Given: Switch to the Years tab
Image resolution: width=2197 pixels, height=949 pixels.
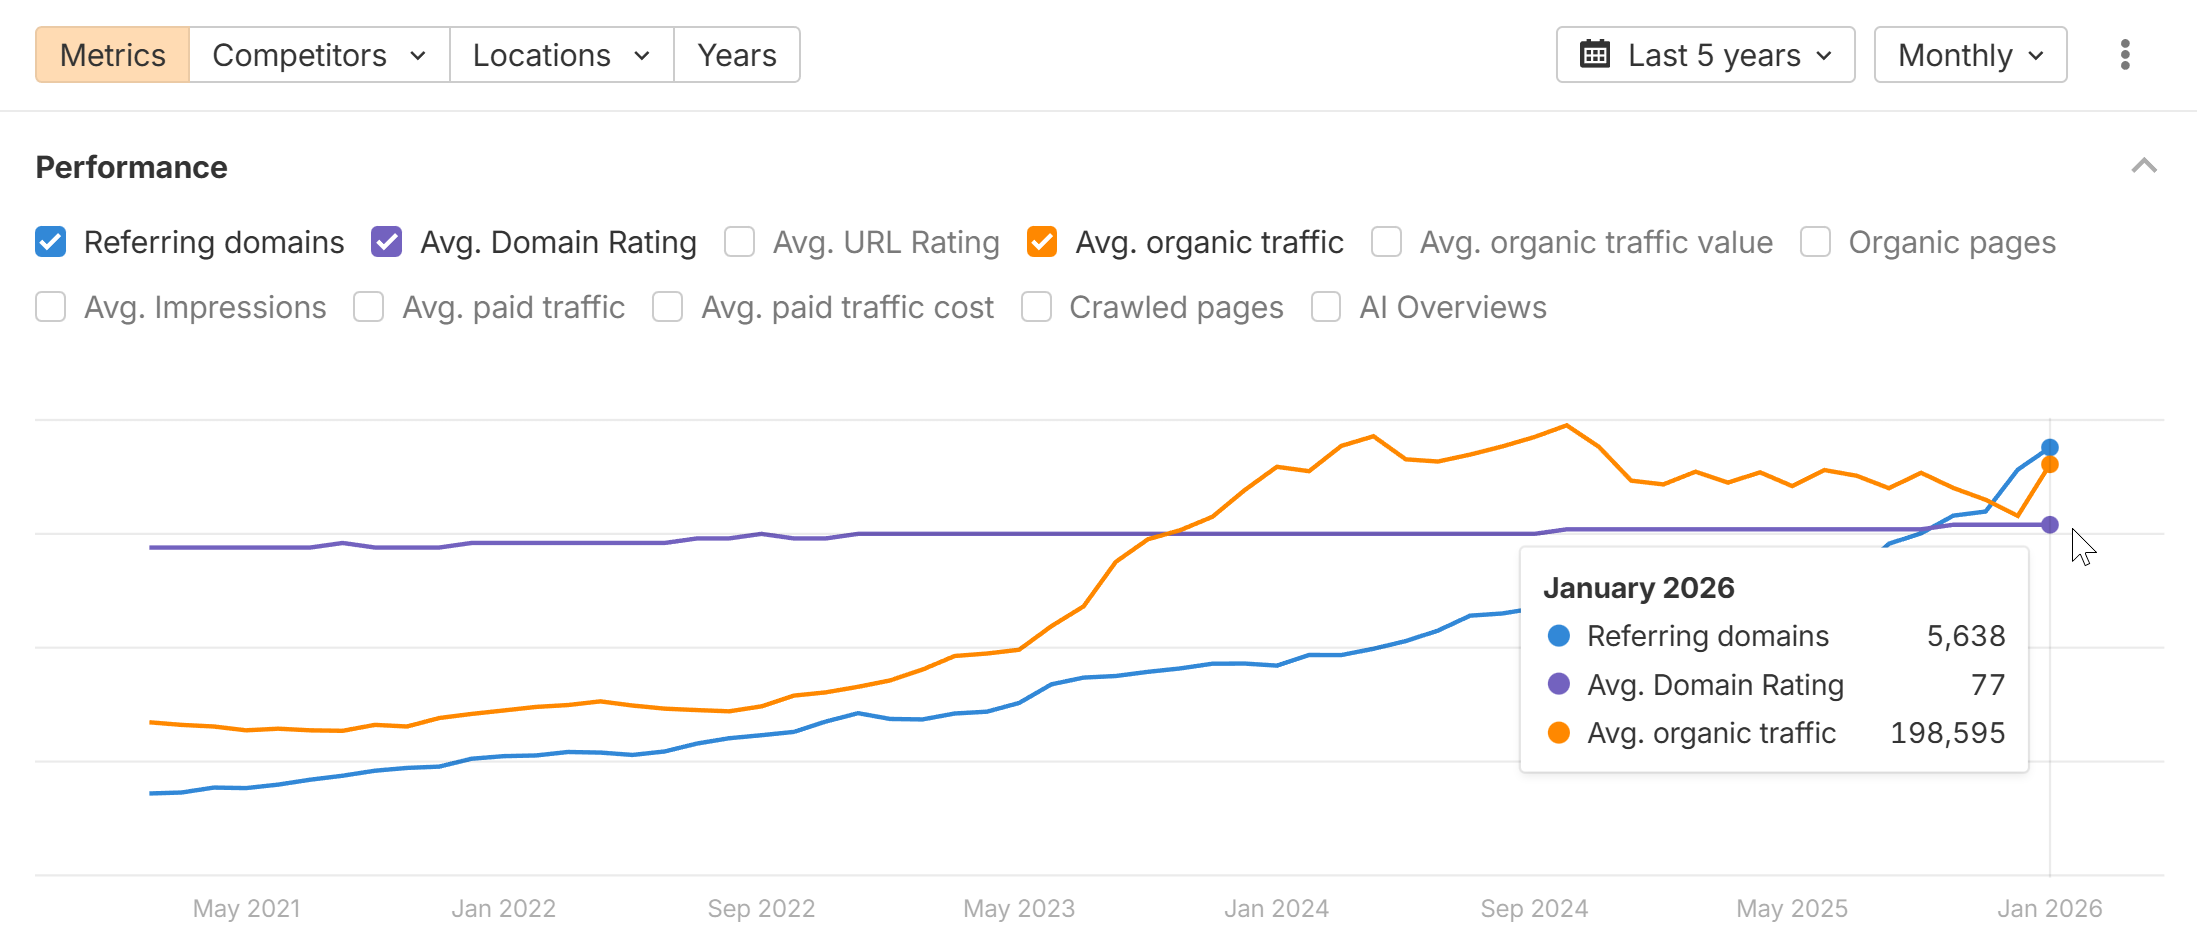Looking at the screenshot, I should pyautogui.click(x=737, y=55).
